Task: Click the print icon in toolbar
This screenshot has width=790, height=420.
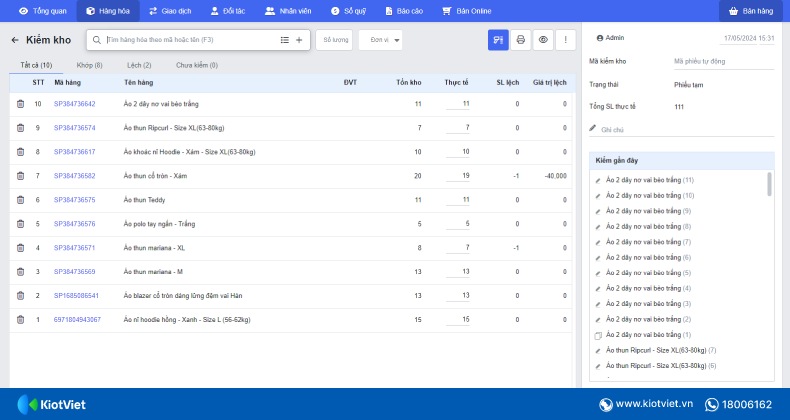Action: pos(520,40)
